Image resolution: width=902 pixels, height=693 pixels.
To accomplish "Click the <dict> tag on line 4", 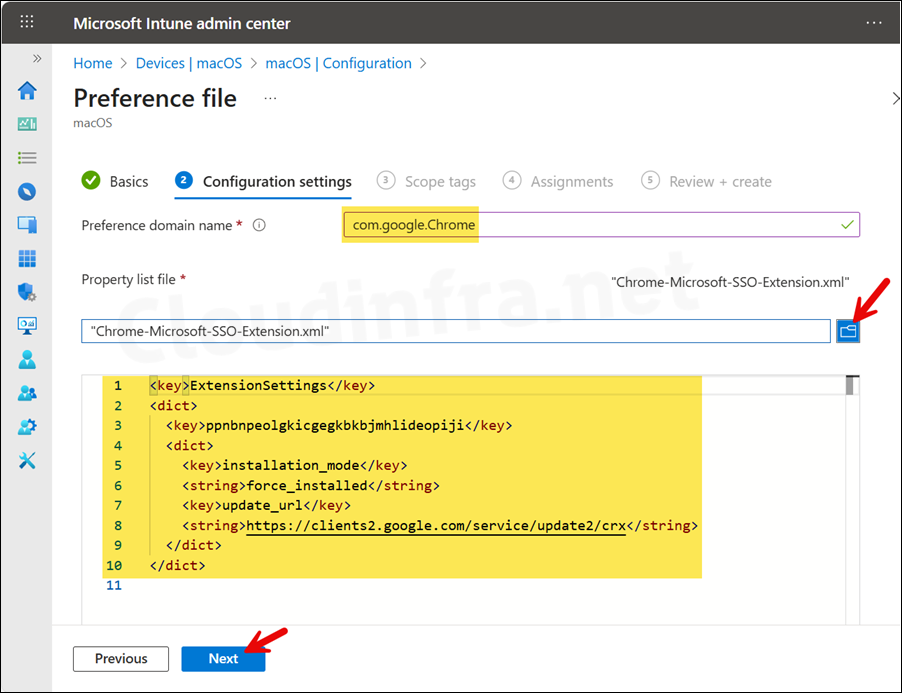I will coord(189,446).
